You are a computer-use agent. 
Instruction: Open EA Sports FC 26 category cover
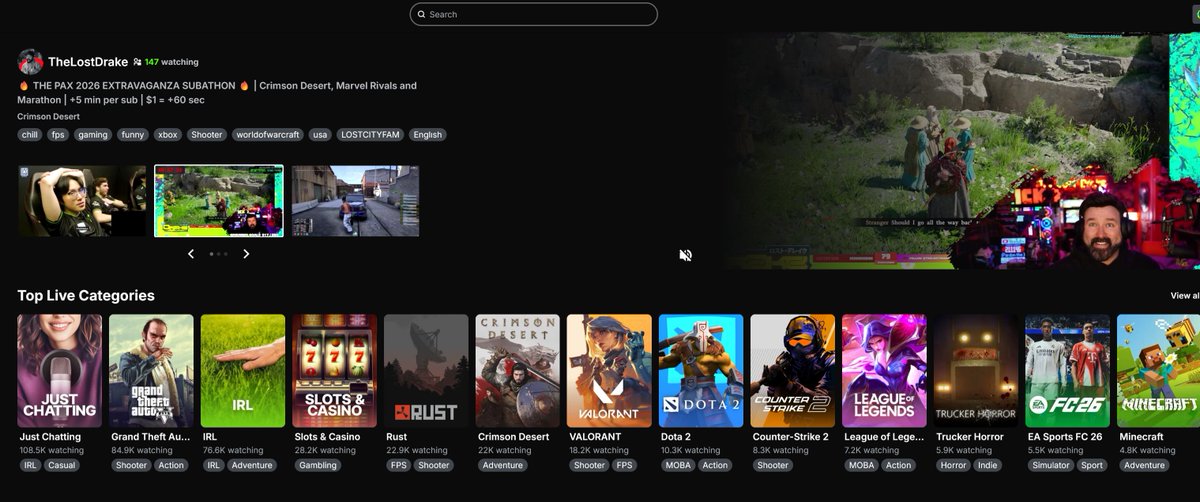coord(1068,371)
